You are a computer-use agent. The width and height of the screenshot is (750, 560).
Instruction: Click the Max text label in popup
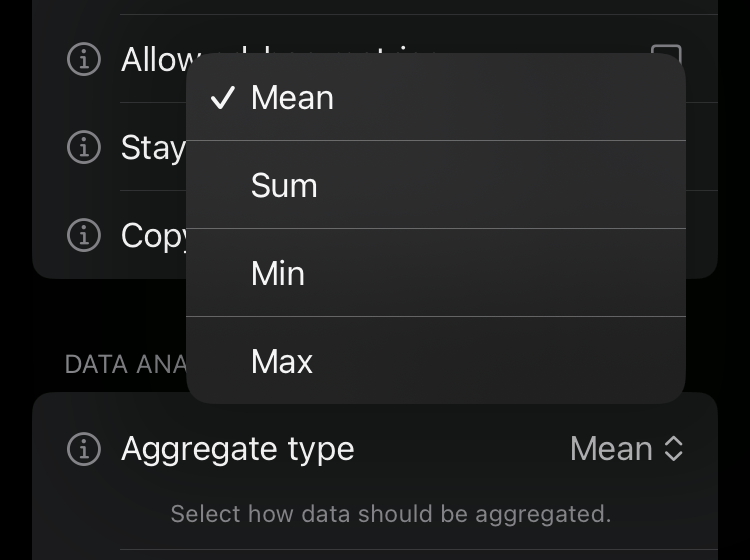point(282,361)
